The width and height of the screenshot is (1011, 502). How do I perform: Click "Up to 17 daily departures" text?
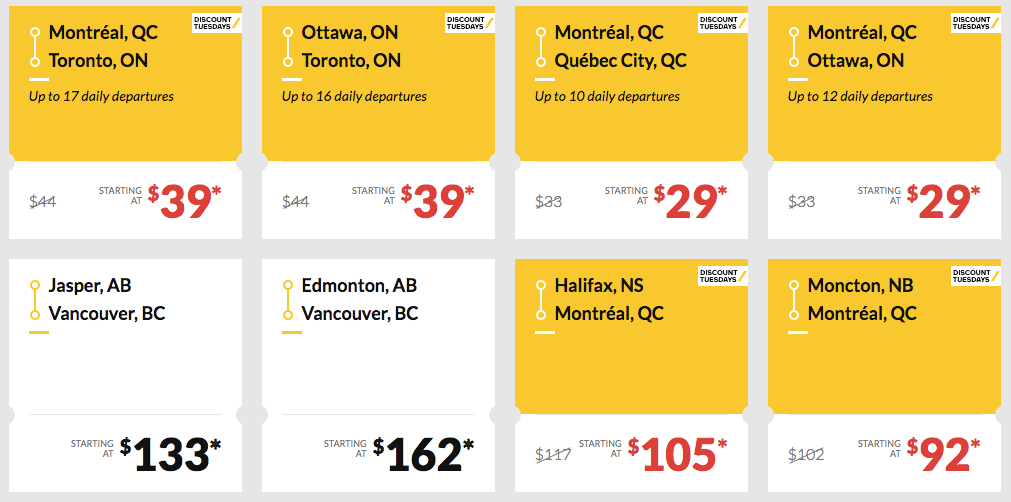click(x=101, y=97)
